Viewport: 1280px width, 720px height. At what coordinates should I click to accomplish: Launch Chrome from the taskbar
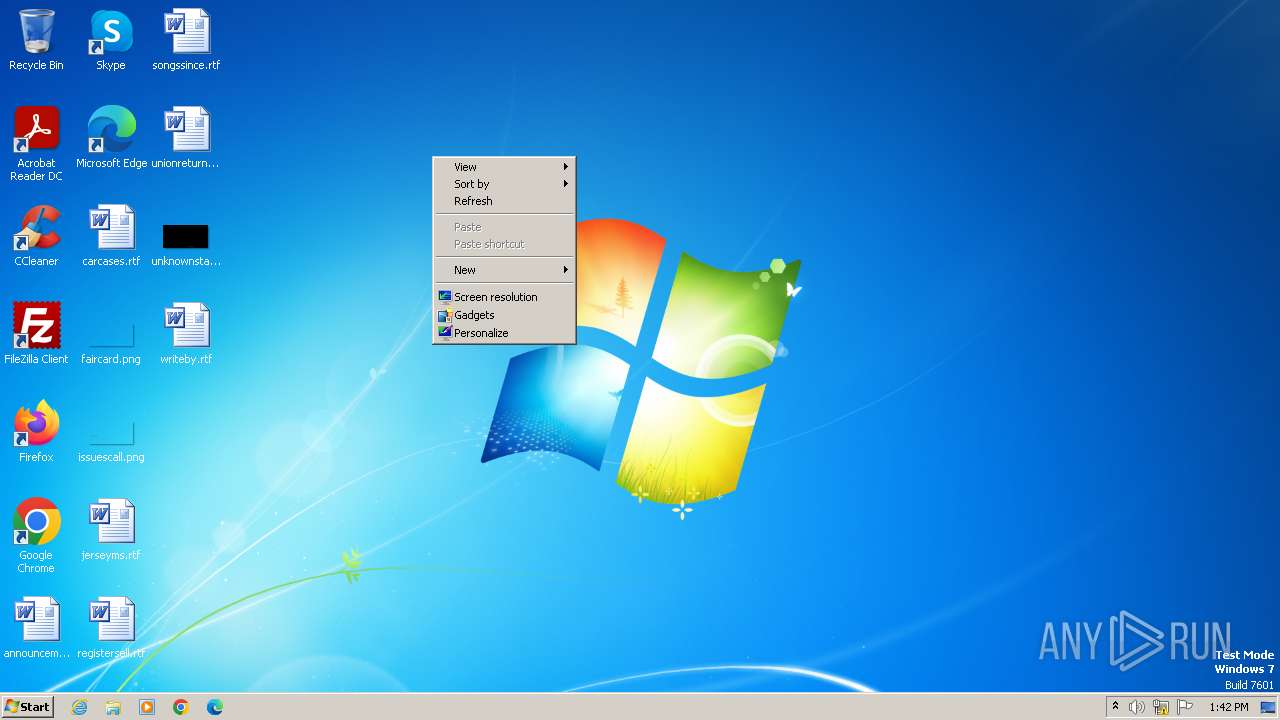coord(181,707)
